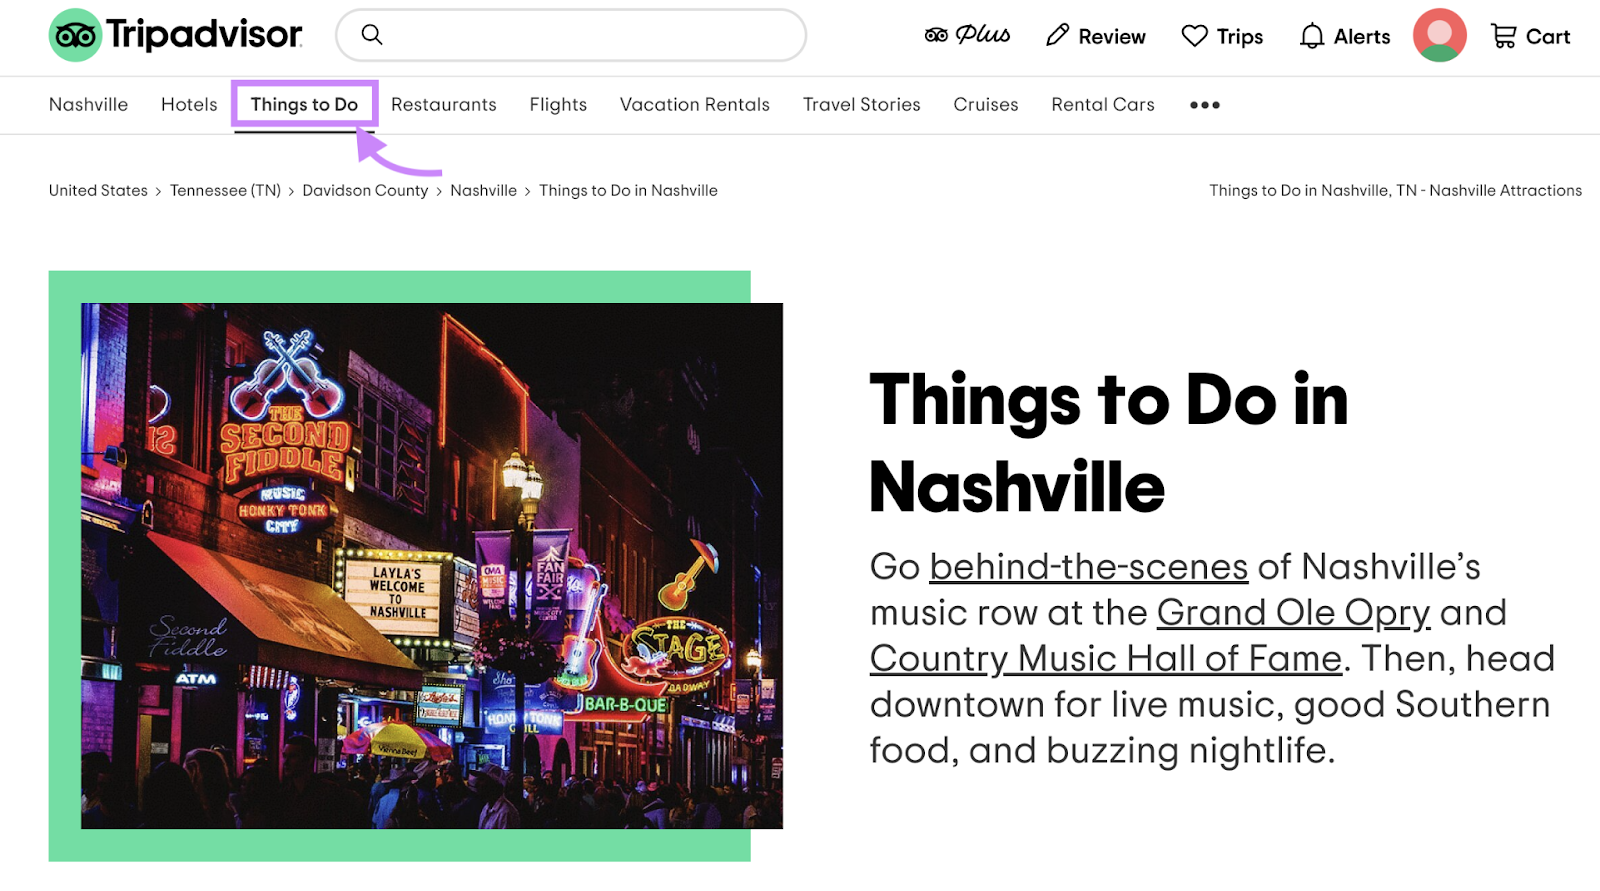
Task: Open the Nashville tab
Action: tap(88, 104)
